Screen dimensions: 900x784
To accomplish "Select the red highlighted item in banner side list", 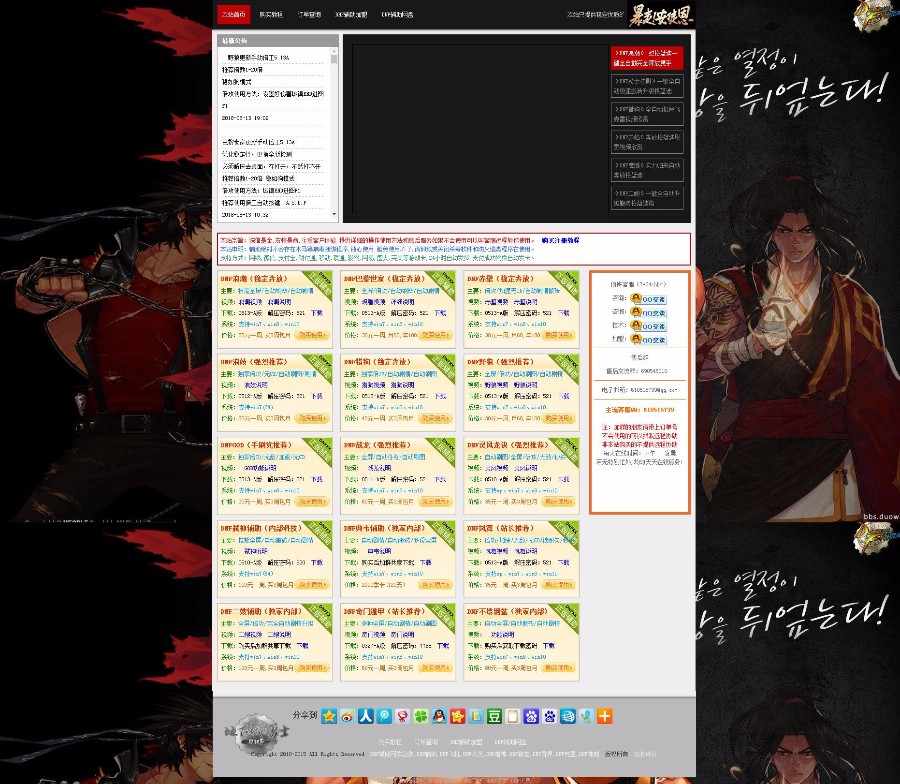I will pos(647,57).
